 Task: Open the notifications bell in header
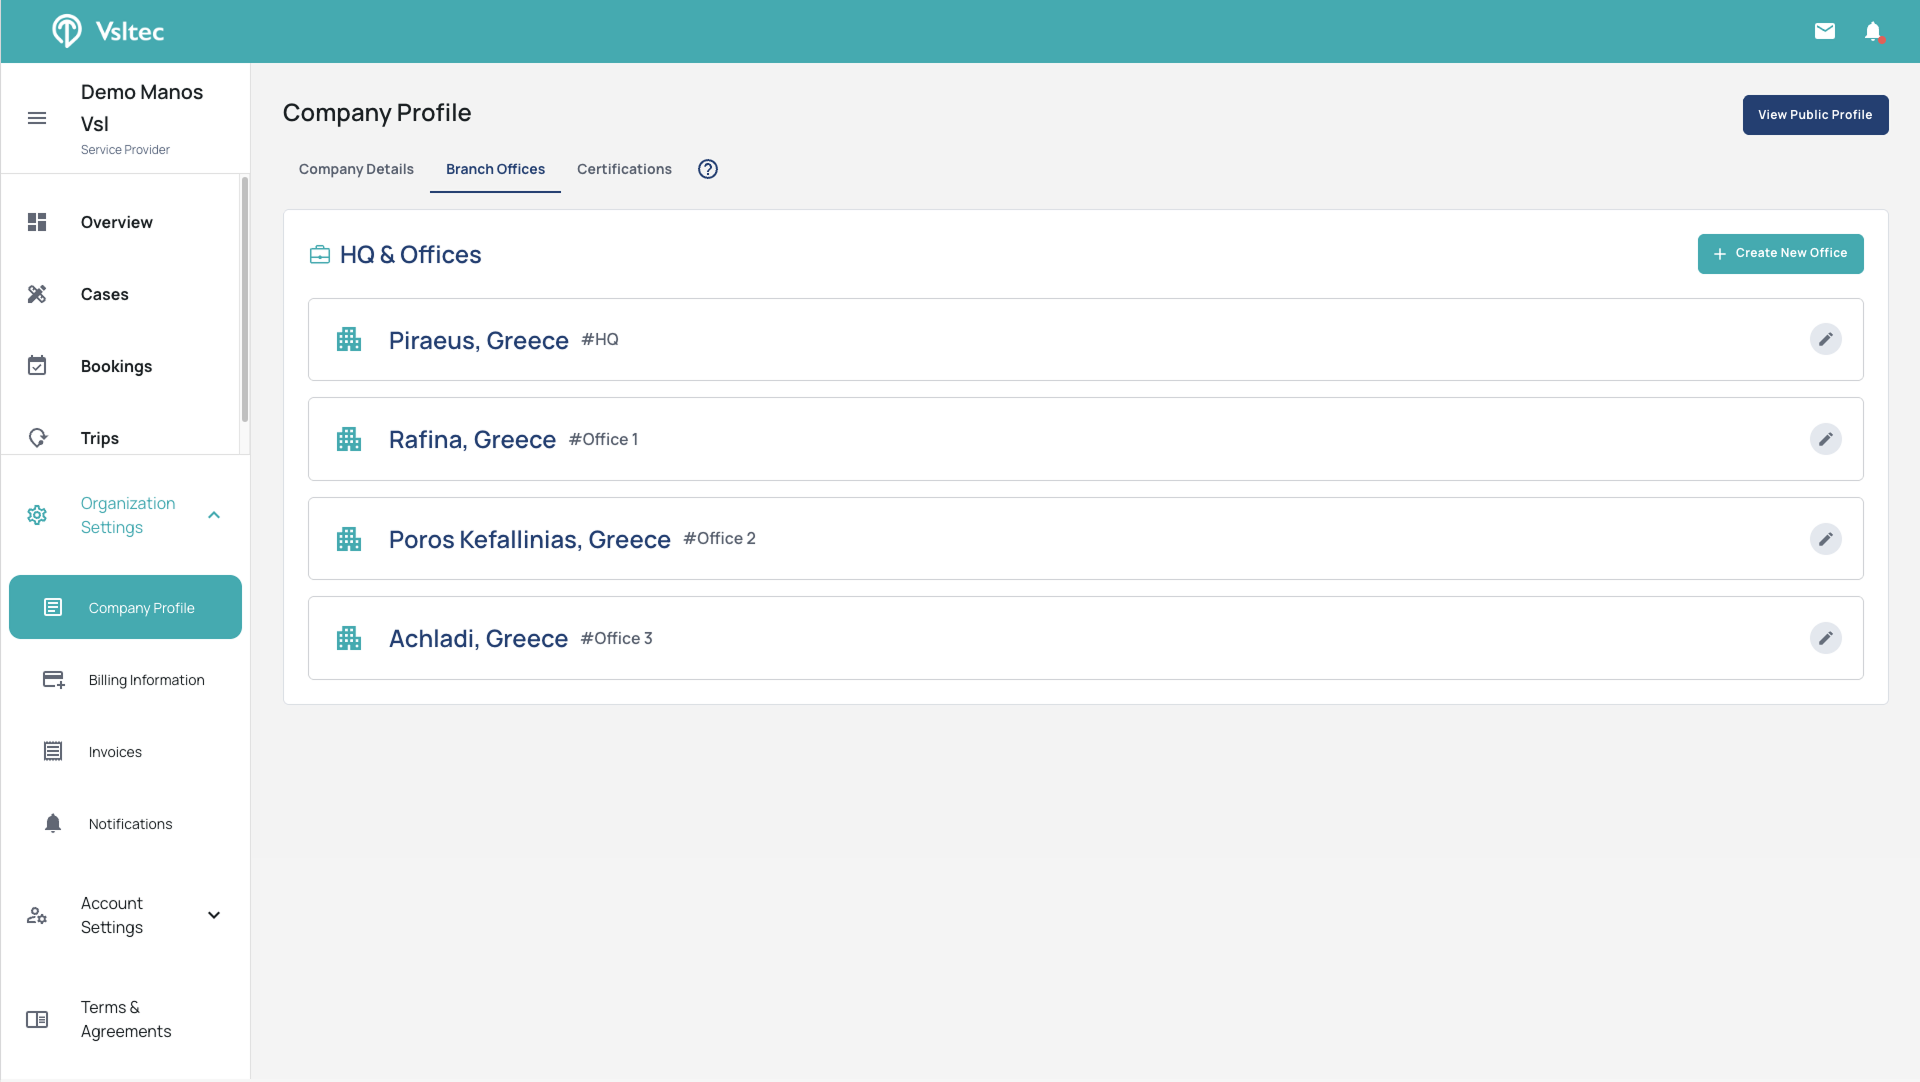(x=1873, y=31)
